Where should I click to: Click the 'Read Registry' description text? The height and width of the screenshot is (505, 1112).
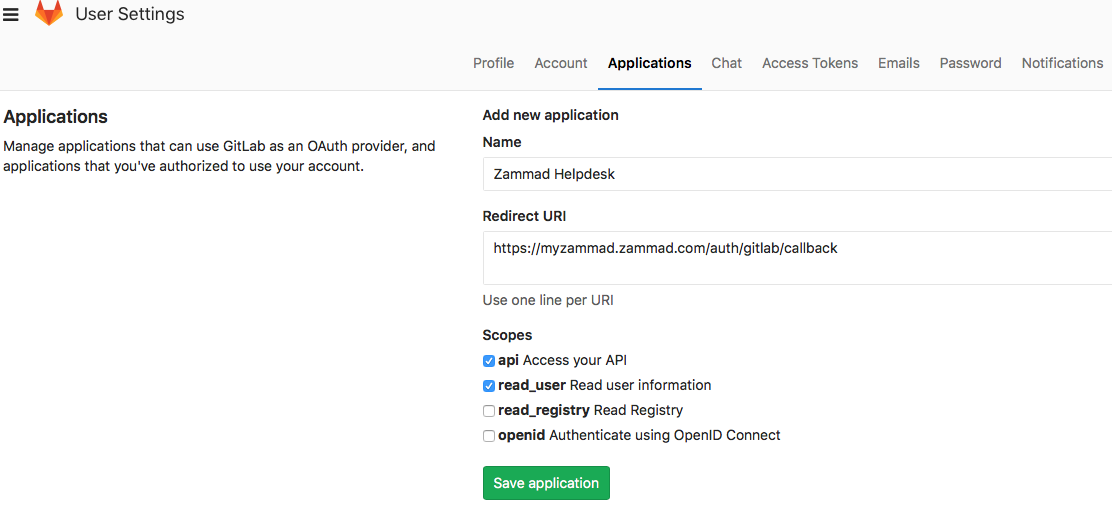point(638,410)
